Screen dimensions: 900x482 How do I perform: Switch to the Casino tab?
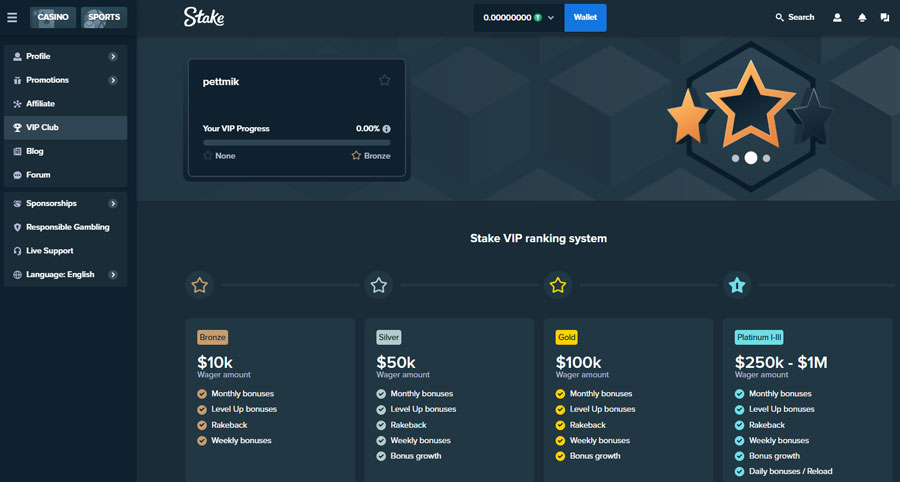pyautogui.click(x=53, y=17)
